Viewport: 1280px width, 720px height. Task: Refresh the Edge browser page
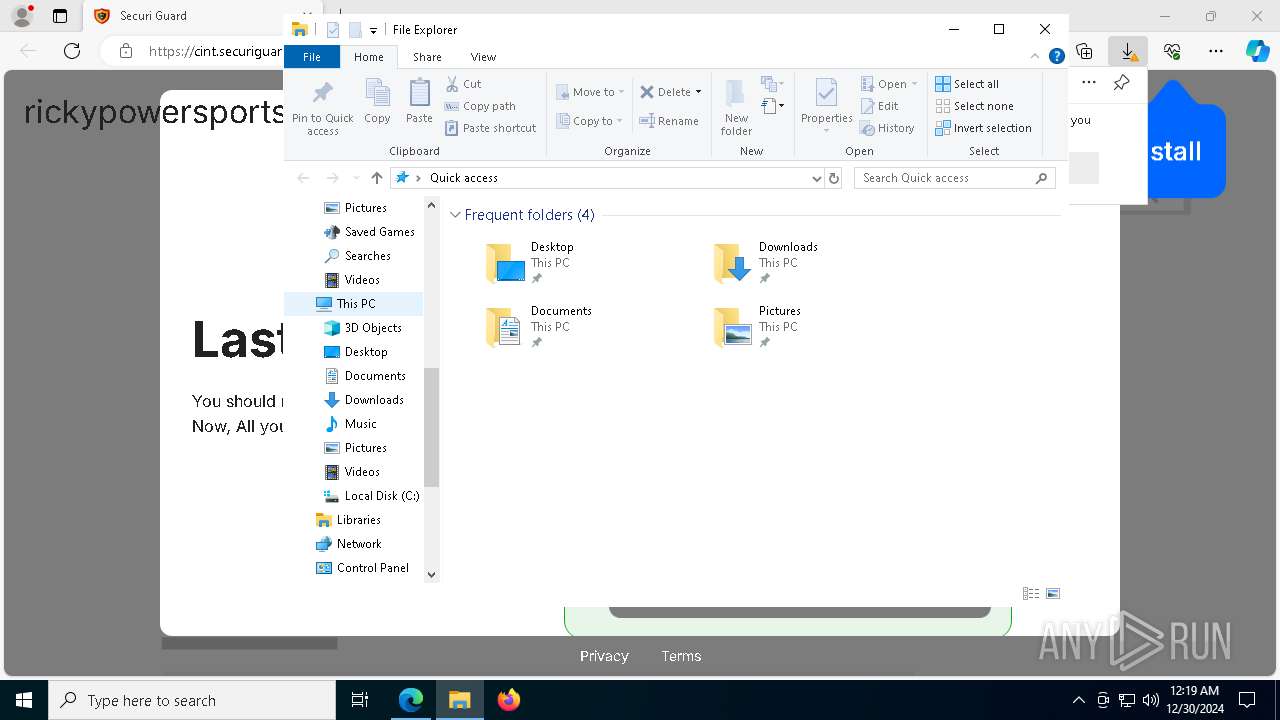[x=71, y=51]
